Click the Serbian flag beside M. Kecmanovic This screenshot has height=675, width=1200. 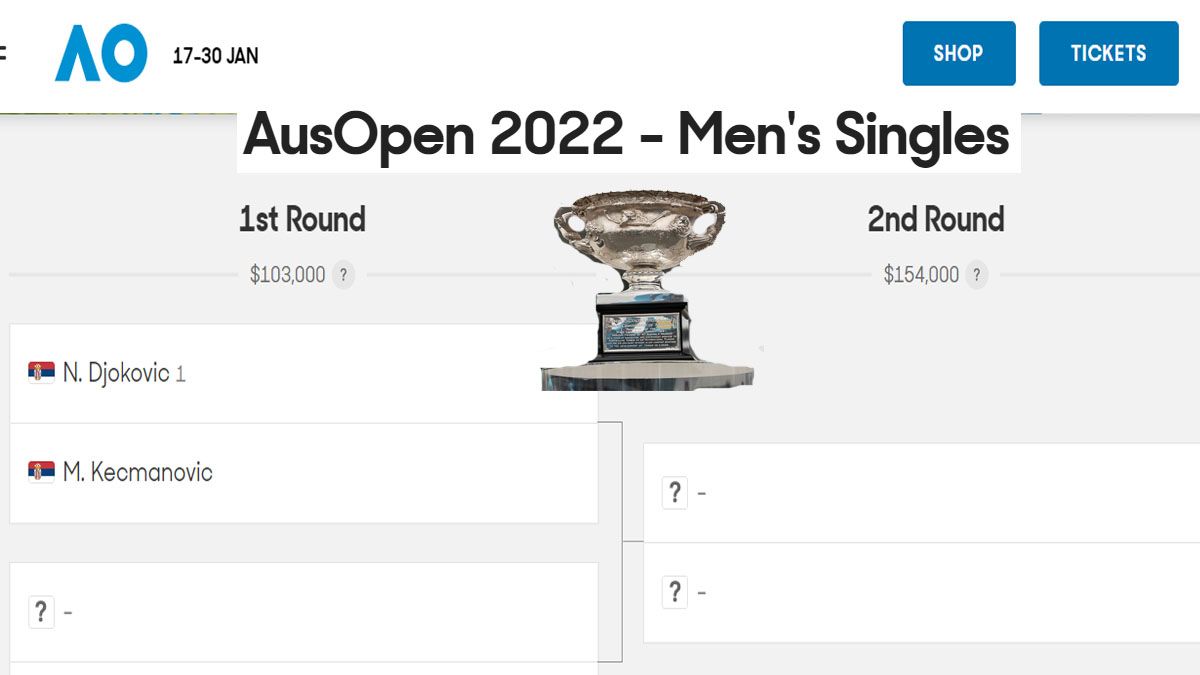[41, 473]
